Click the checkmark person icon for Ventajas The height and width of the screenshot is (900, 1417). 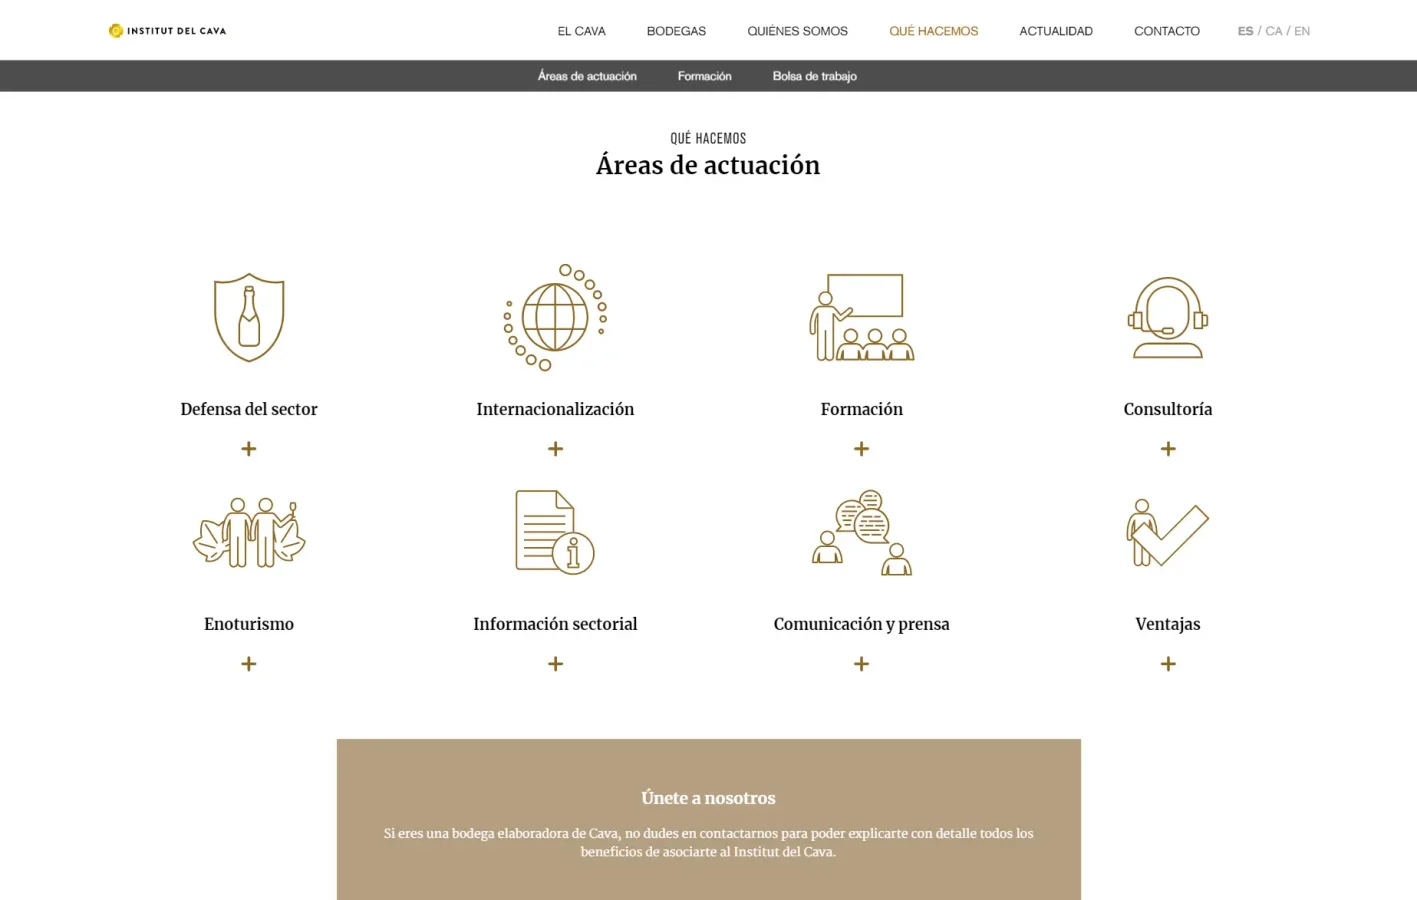(1167, 532)
